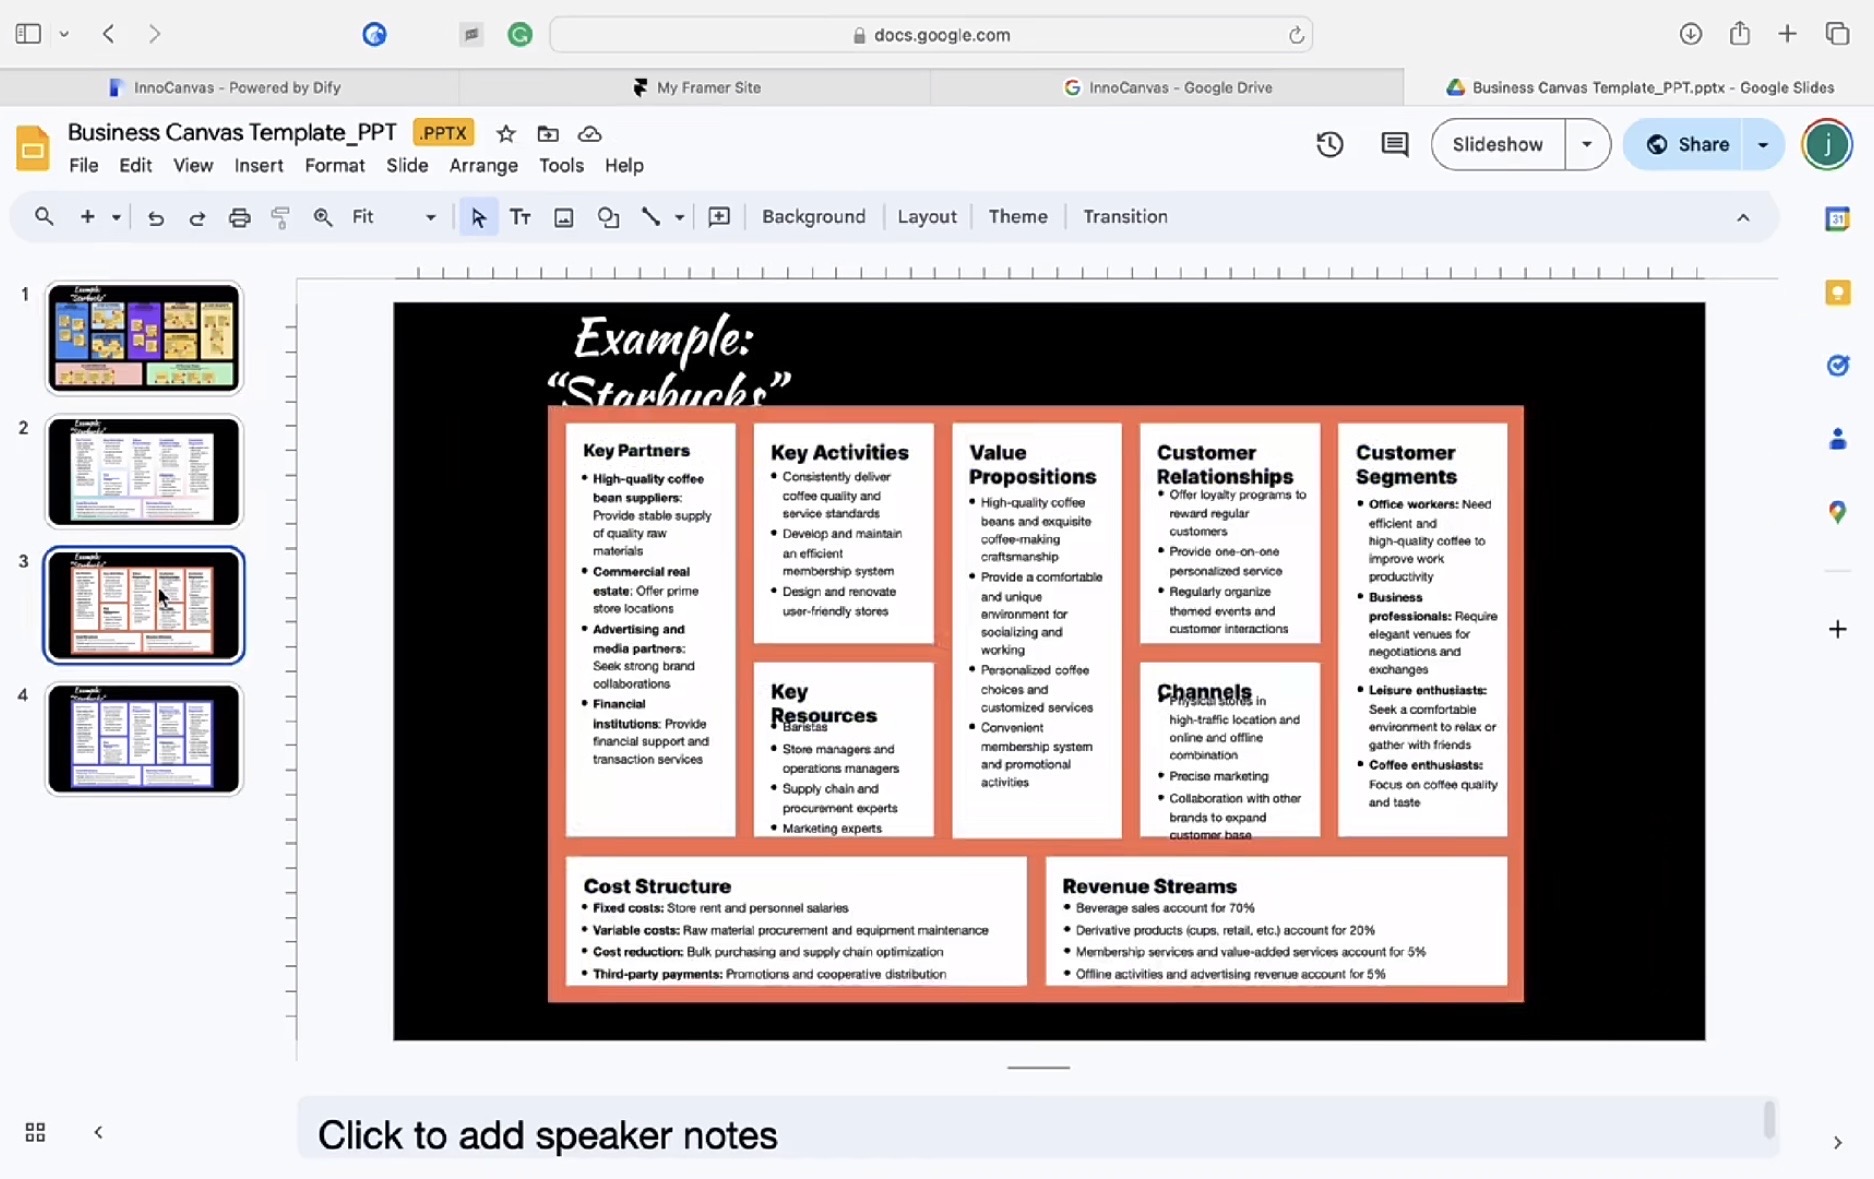Click the Transition button
The image size is (1874, 1179).
[x=1125, y=217]
